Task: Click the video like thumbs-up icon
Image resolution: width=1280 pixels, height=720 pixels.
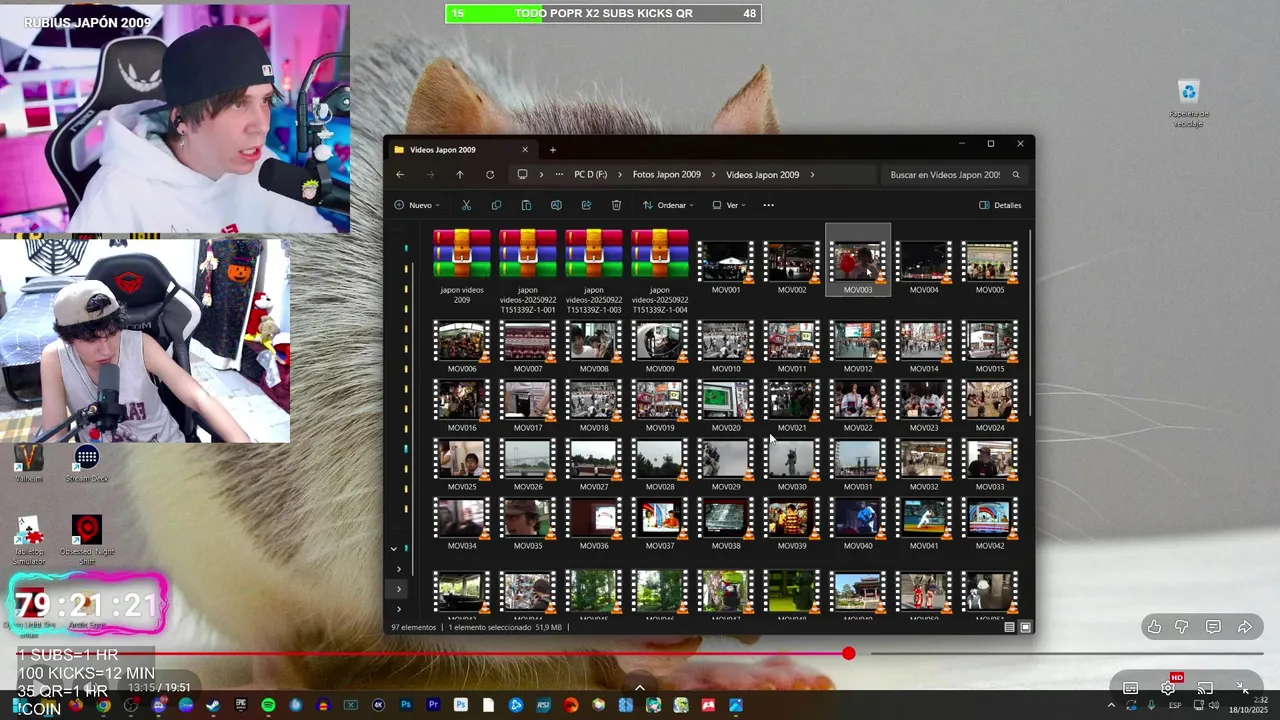Action: (1154, 627)
